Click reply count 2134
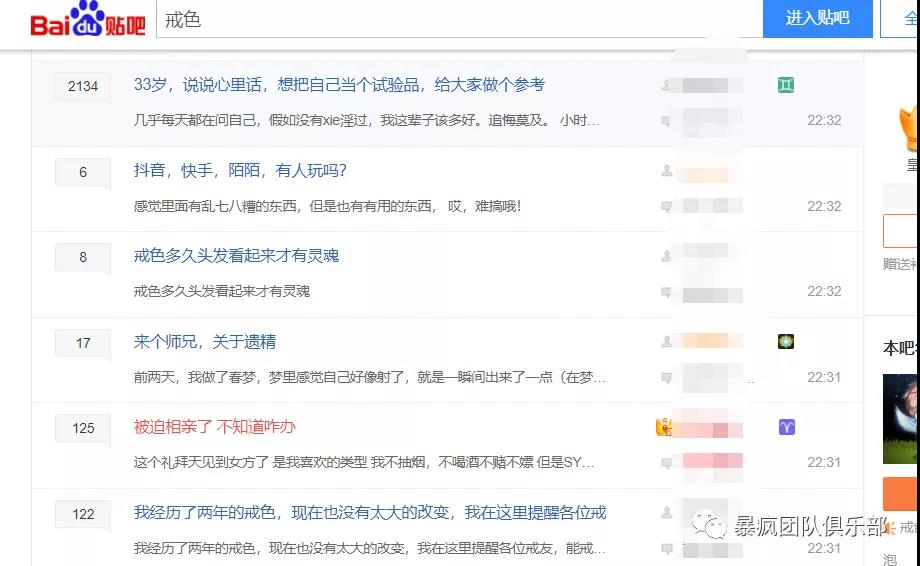Viewport: 920px width, 566px height. [x=83, y=86]
